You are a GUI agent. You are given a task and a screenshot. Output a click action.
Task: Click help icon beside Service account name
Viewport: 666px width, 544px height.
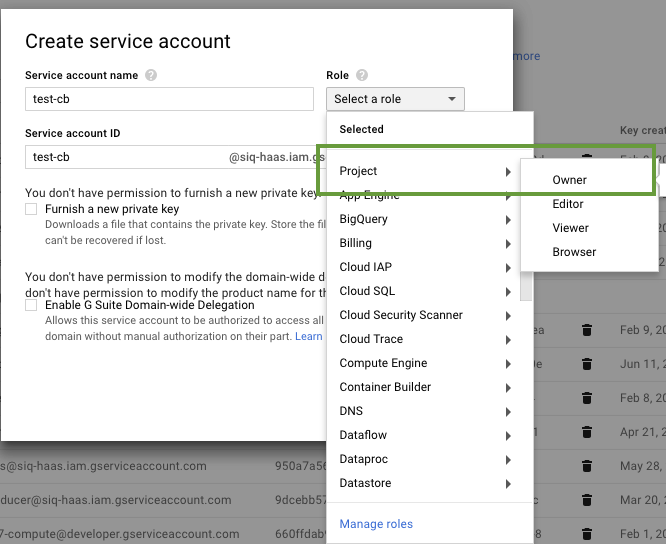click(x=151, y=75)
